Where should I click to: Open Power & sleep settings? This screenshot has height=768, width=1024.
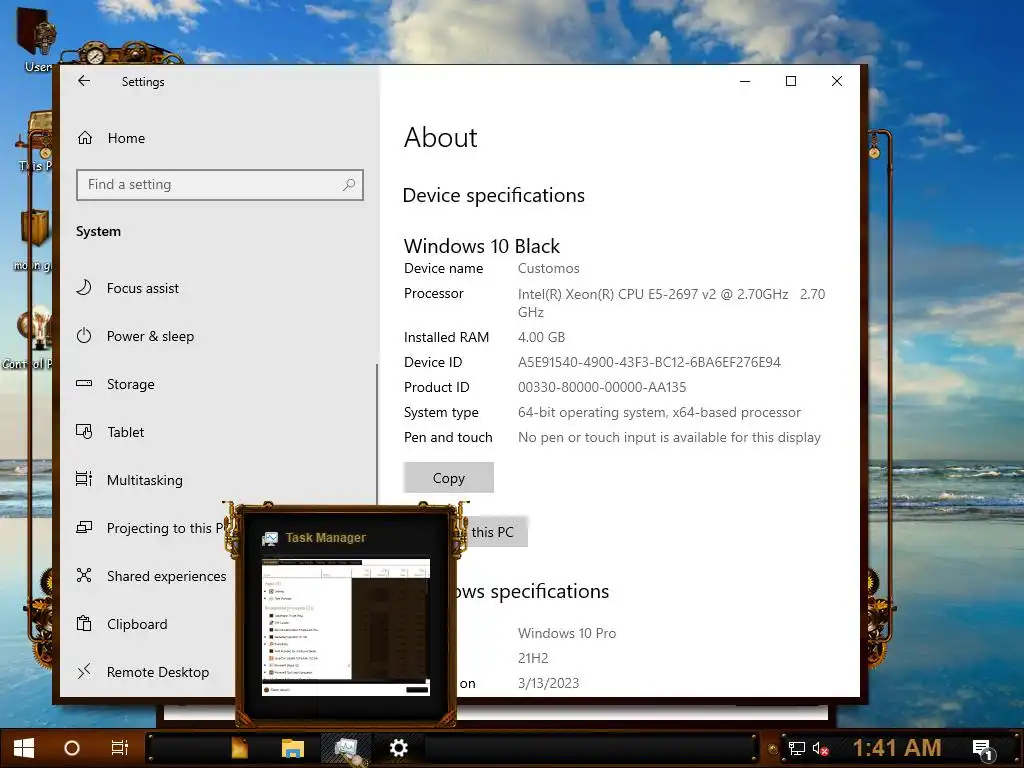click(x=150, y=336)
